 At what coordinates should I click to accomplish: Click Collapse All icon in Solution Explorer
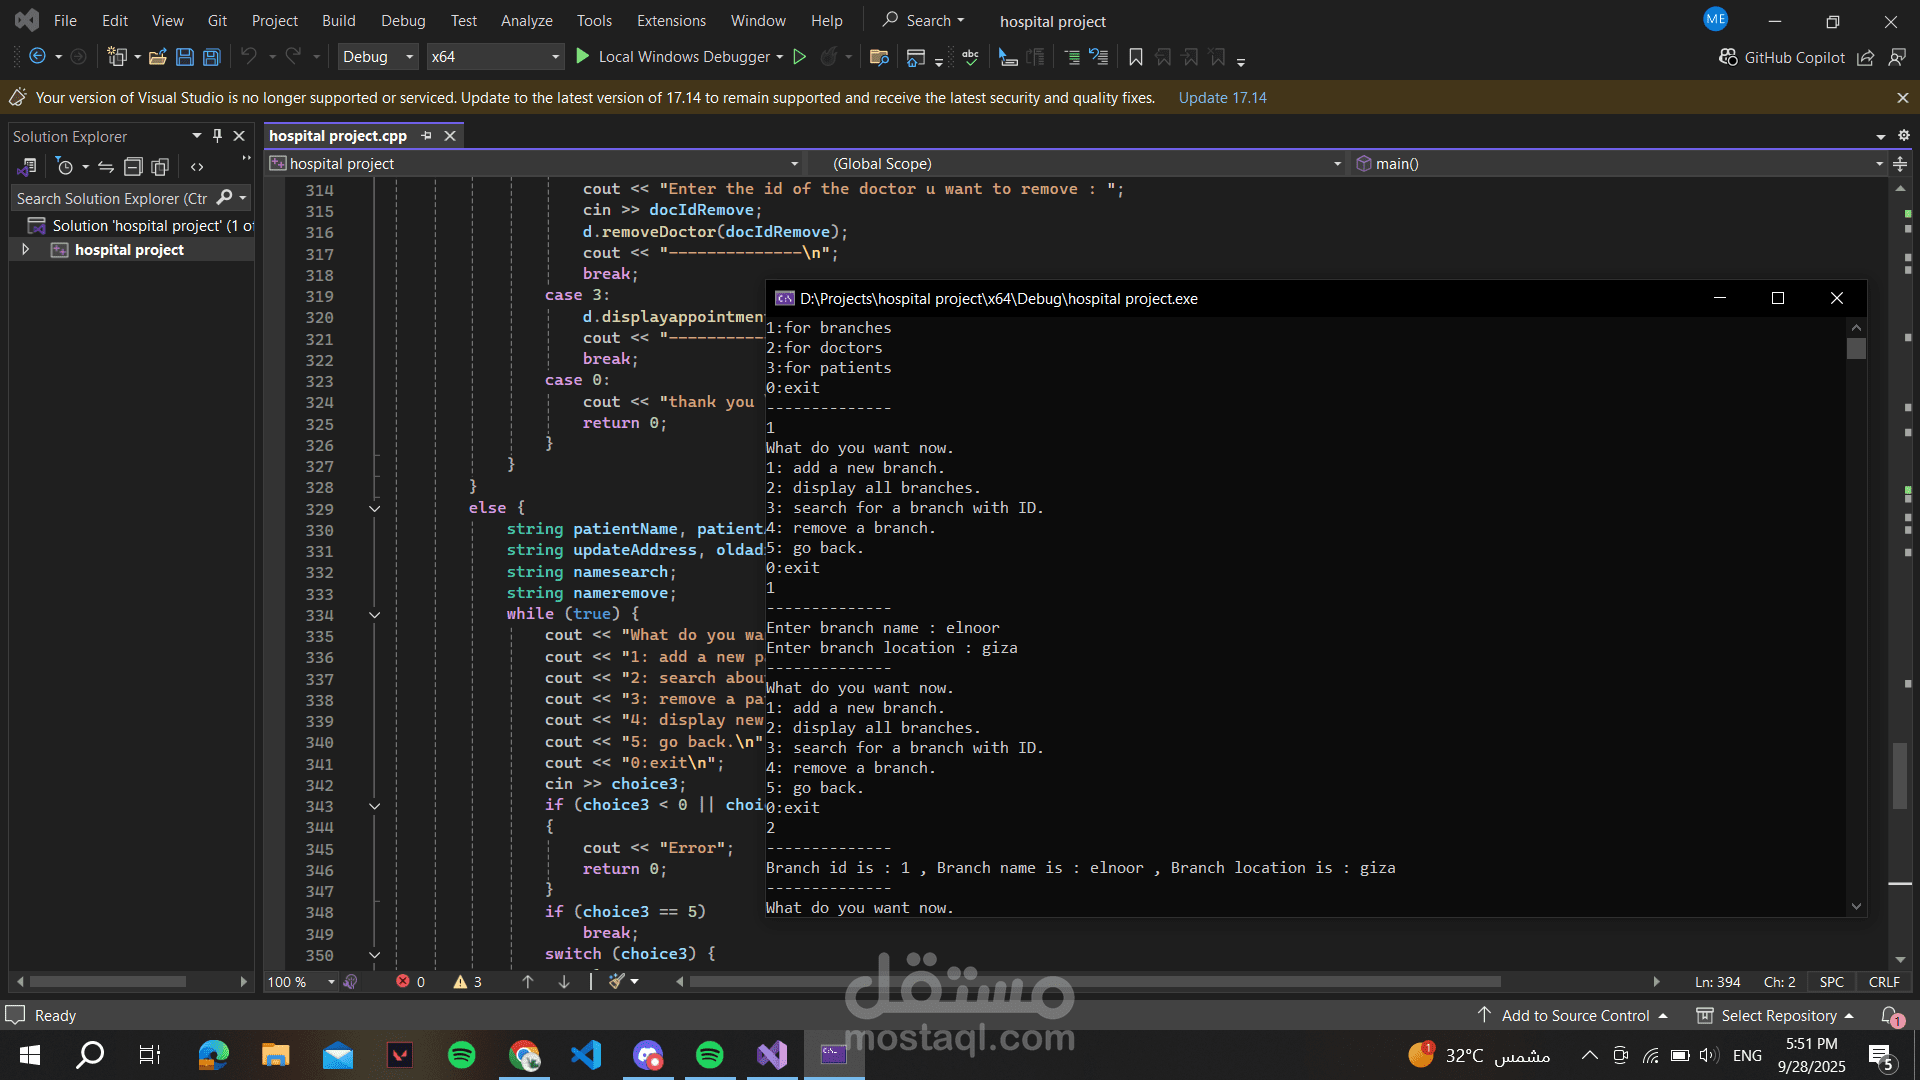[x=133, y=167]
